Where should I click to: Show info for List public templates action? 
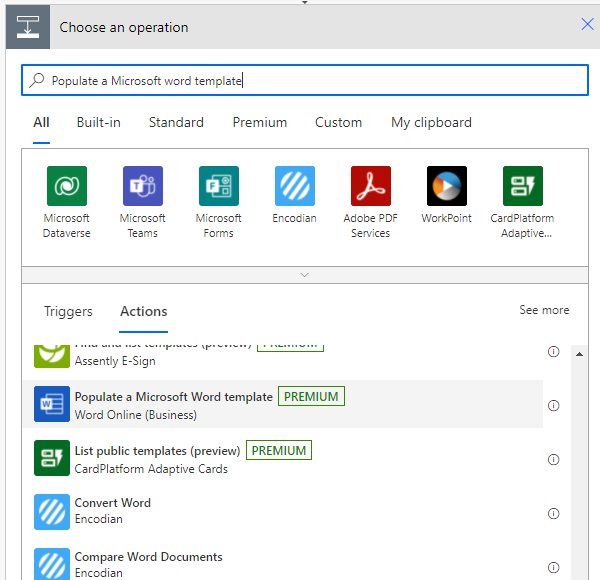pyautogui.click(x=553, y=459)
